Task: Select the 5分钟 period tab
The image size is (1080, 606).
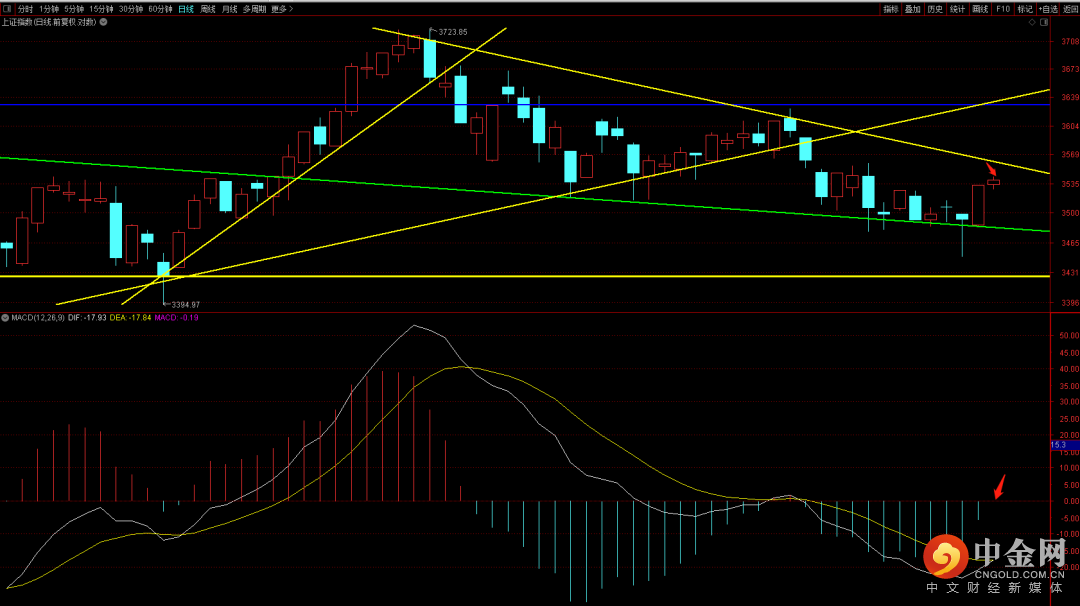Action: click(74, 9)
